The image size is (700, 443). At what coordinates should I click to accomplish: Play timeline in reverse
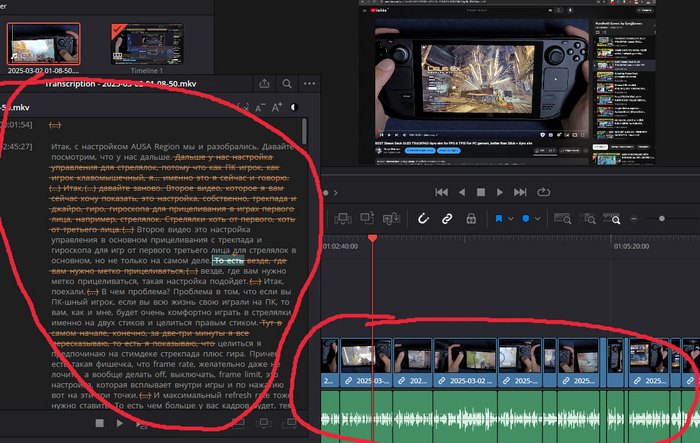pos(462,191)
